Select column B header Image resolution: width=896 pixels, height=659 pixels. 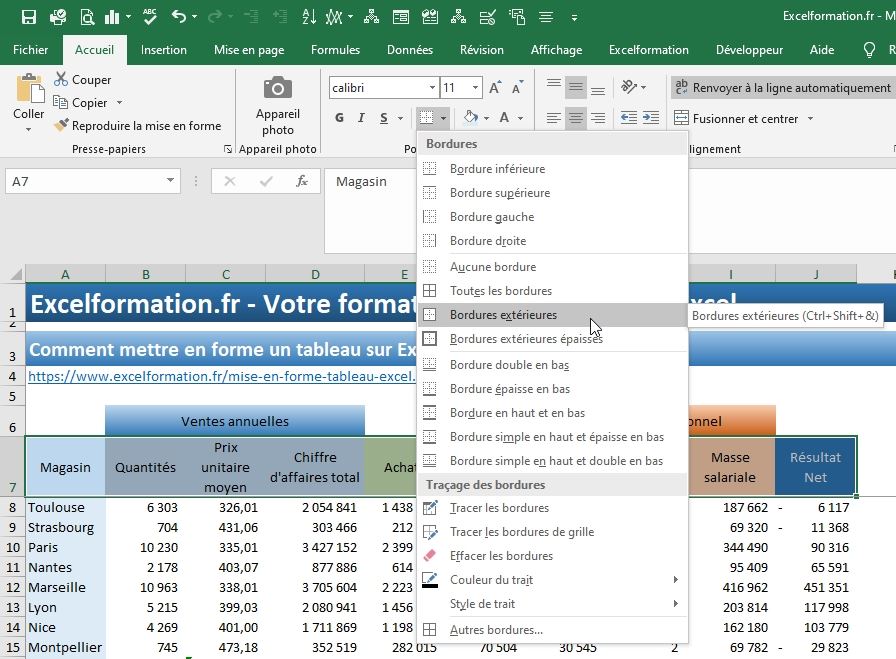click(146, 274)
